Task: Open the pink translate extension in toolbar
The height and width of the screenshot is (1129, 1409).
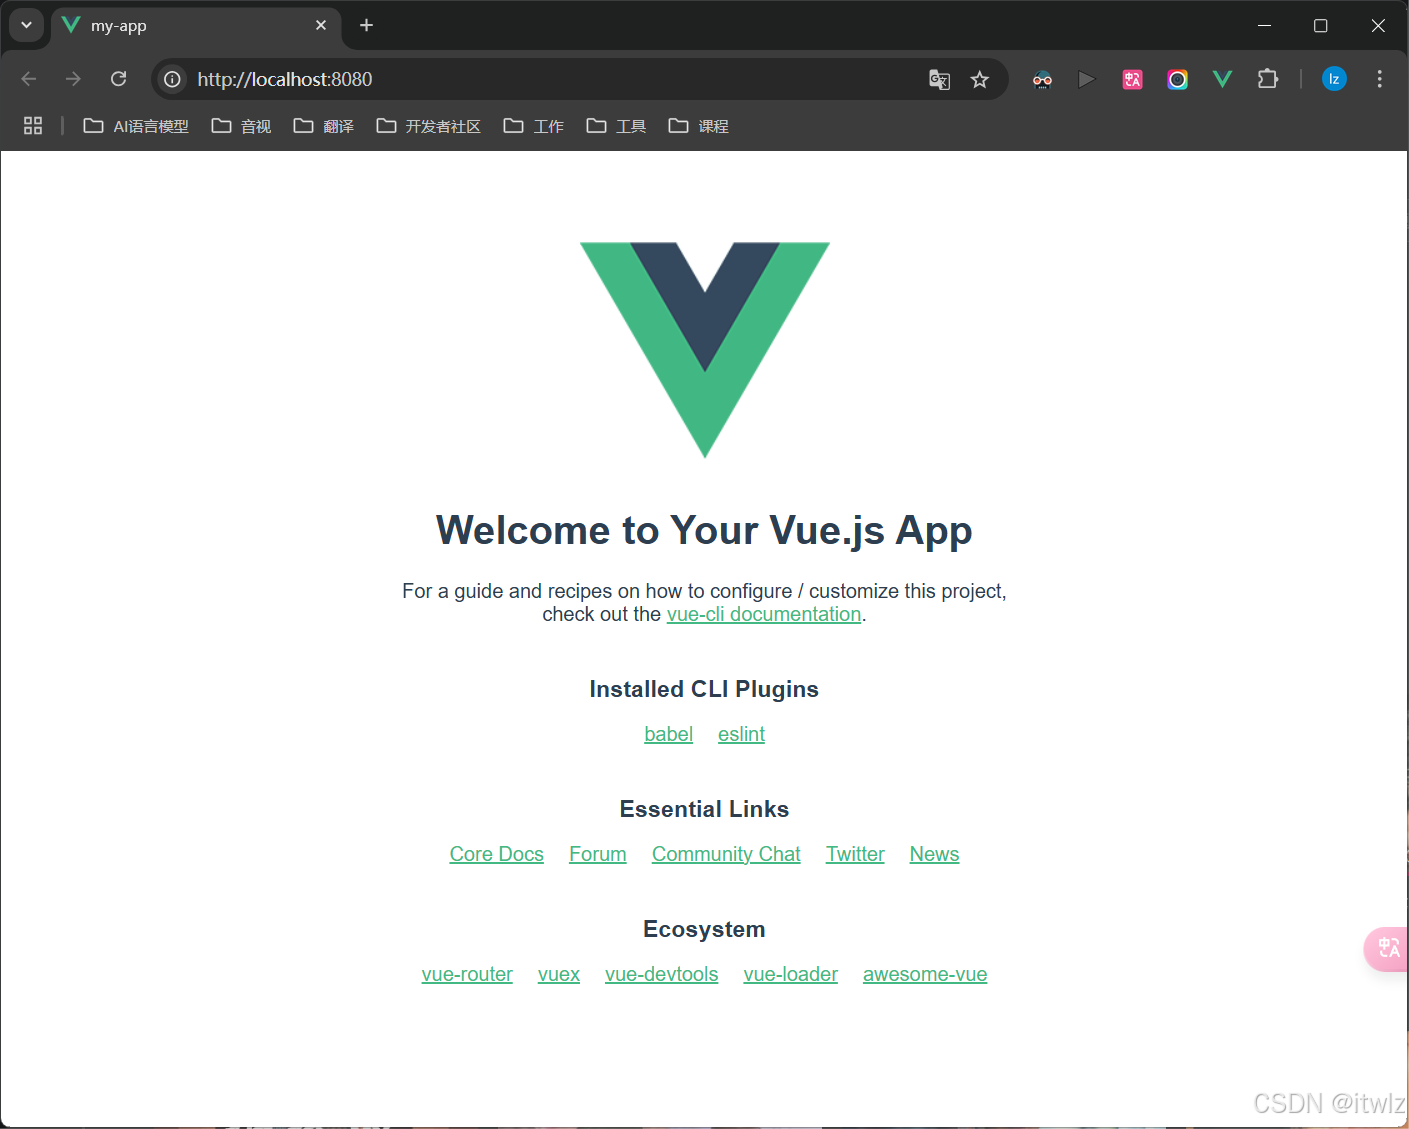Action: tap(1132, 79)
